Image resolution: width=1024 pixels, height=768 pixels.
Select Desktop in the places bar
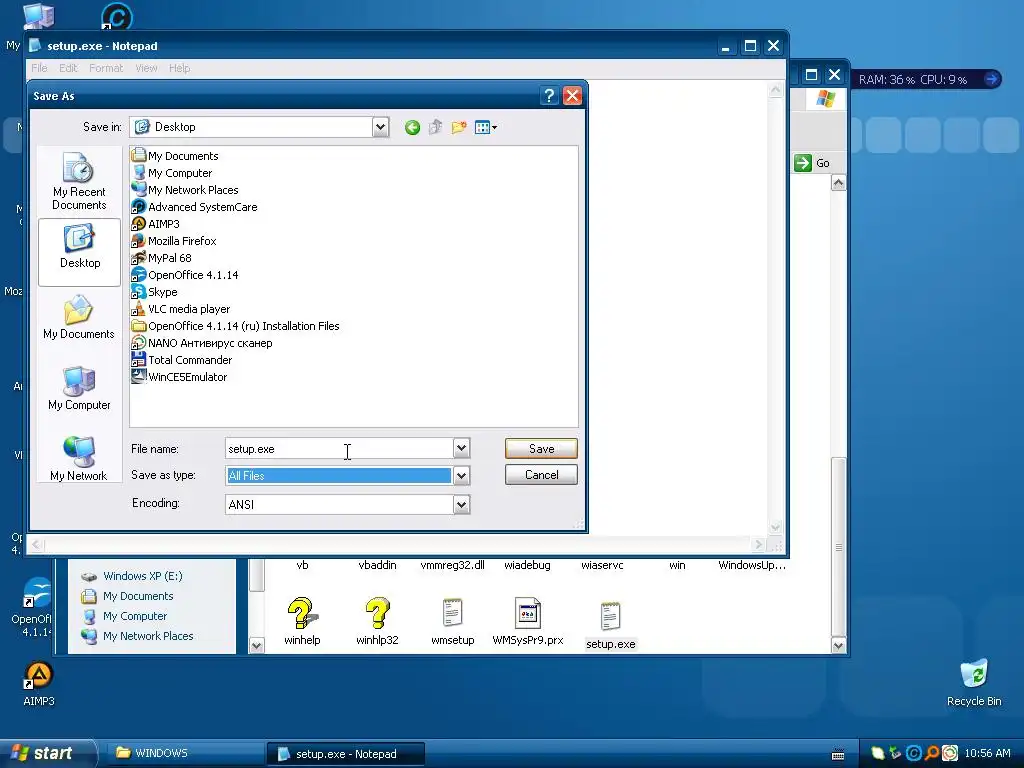(x=80, y=252)
